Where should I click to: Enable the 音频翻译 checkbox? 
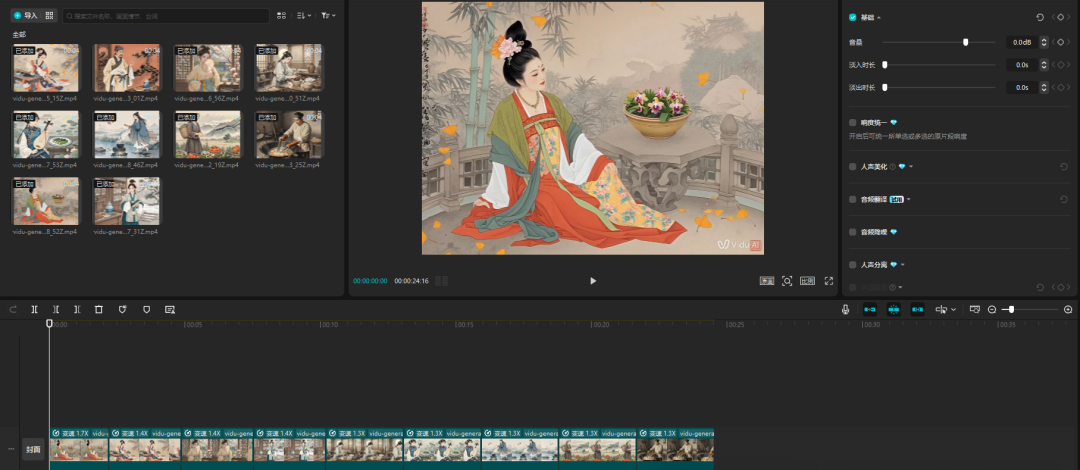point(853,199)
